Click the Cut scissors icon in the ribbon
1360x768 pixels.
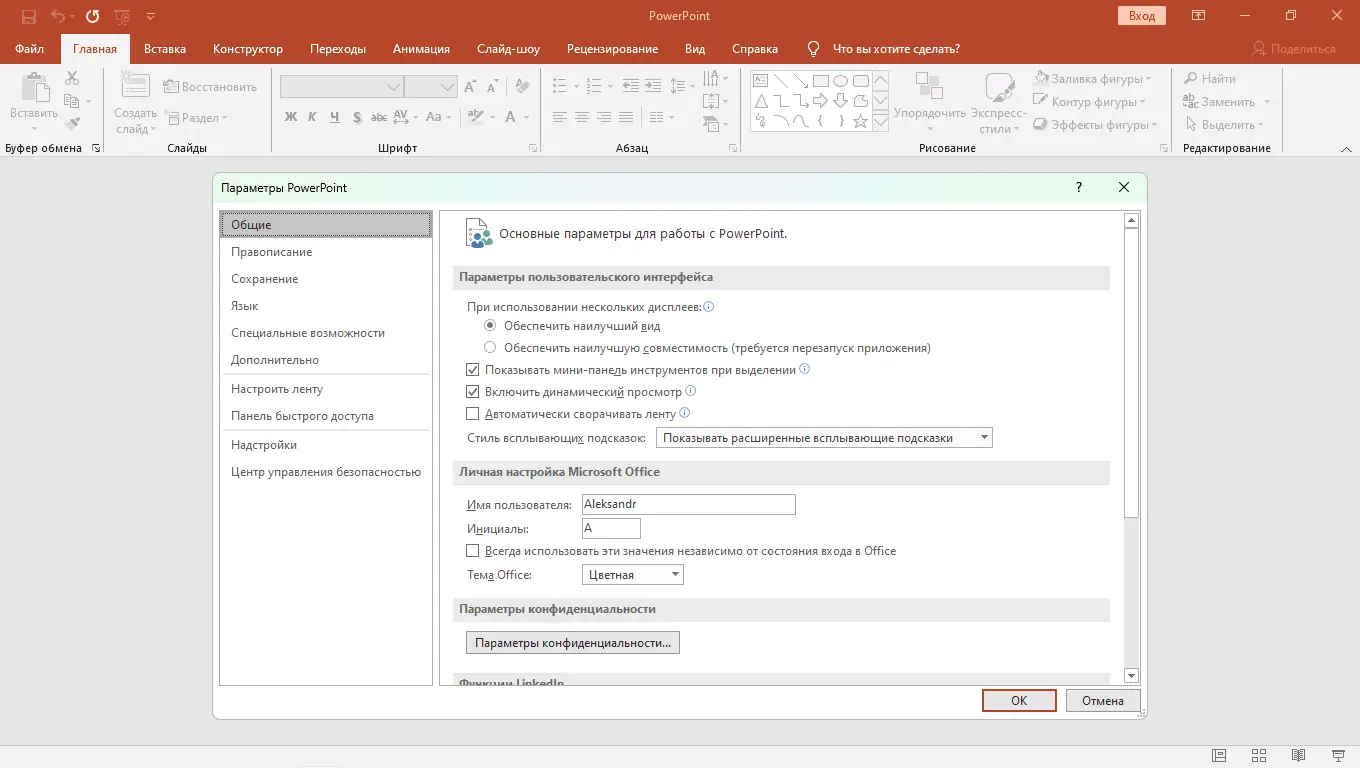(72, 78)
